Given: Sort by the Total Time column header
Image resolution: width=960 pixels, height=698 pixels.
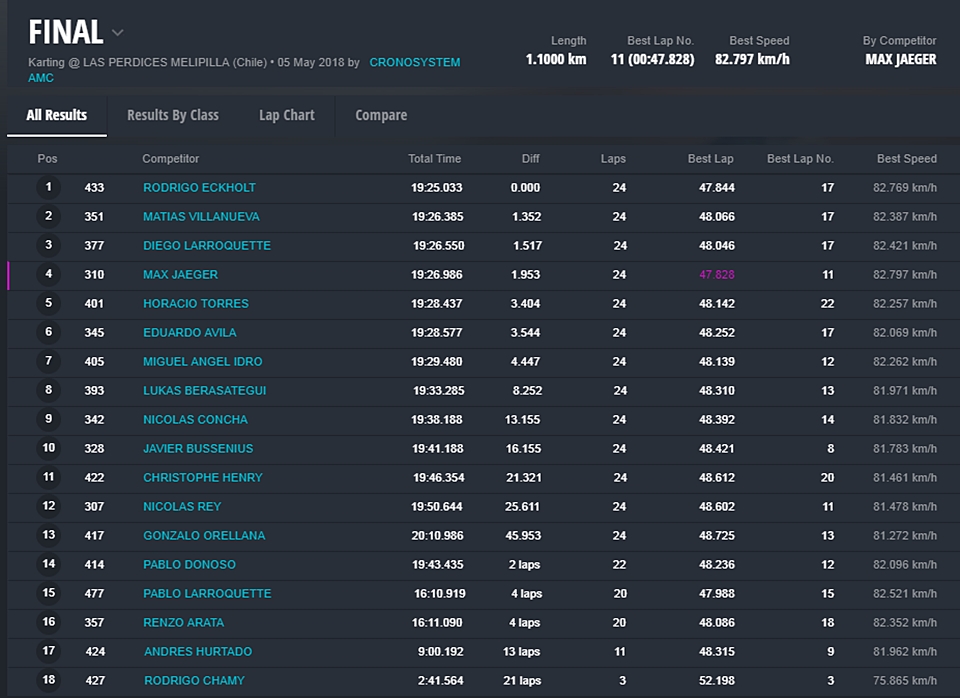Looking at the screenshot, I should click(x=434, y=159).
